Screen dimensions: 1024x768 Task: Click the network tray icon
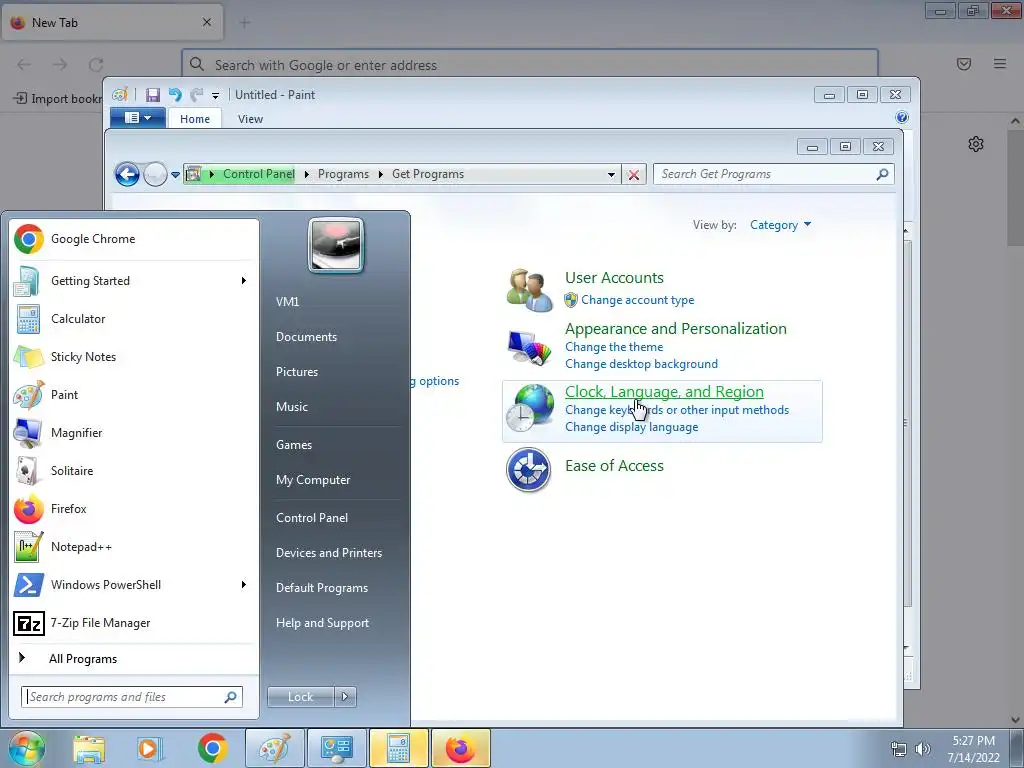899,749
